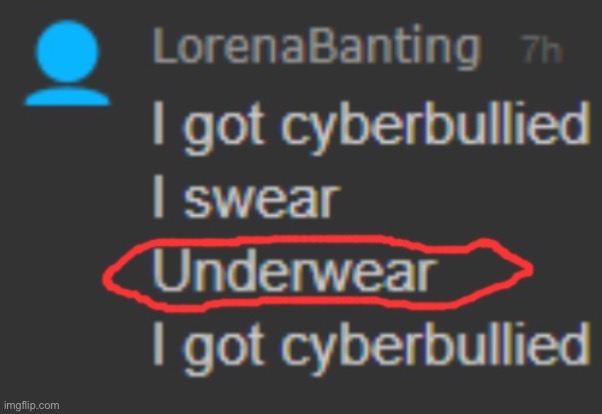Viewport: 602px width, 414px height.
Task: Click the blue user avatar icon
Action: coord(67,63)
